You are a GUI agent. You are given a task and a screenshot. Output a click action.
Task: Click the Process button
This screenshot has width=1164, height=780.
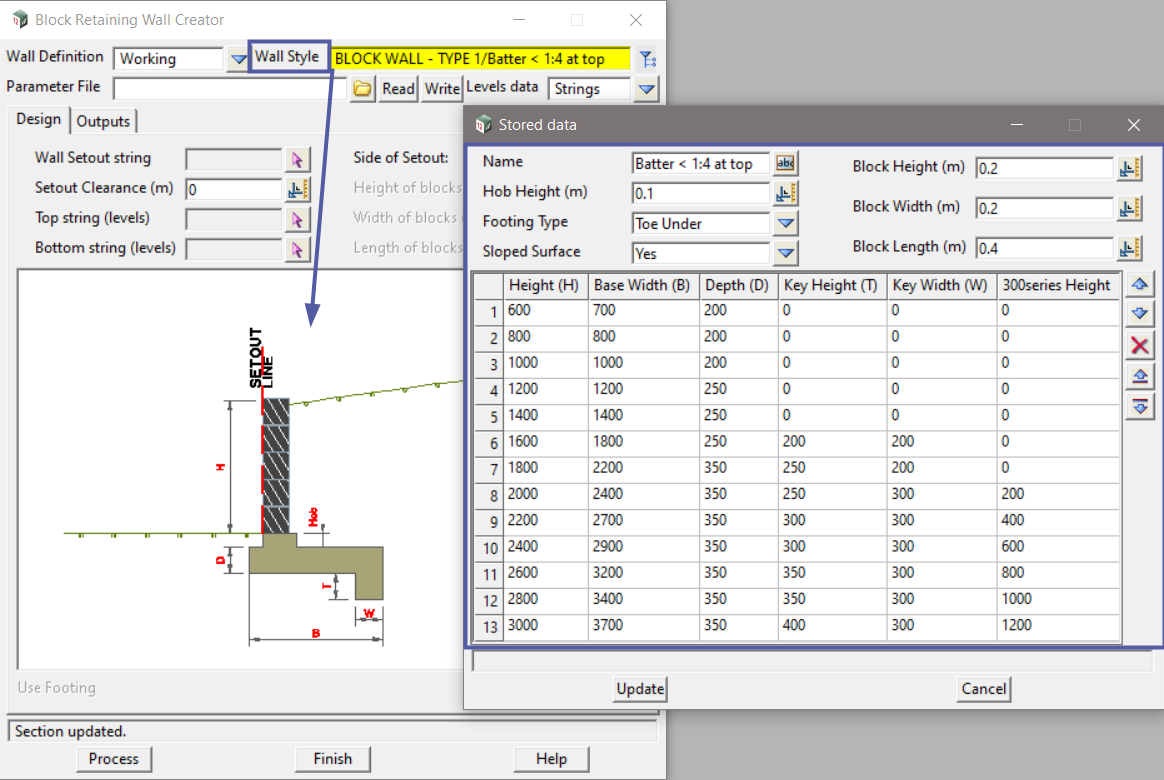click(114, 759)
